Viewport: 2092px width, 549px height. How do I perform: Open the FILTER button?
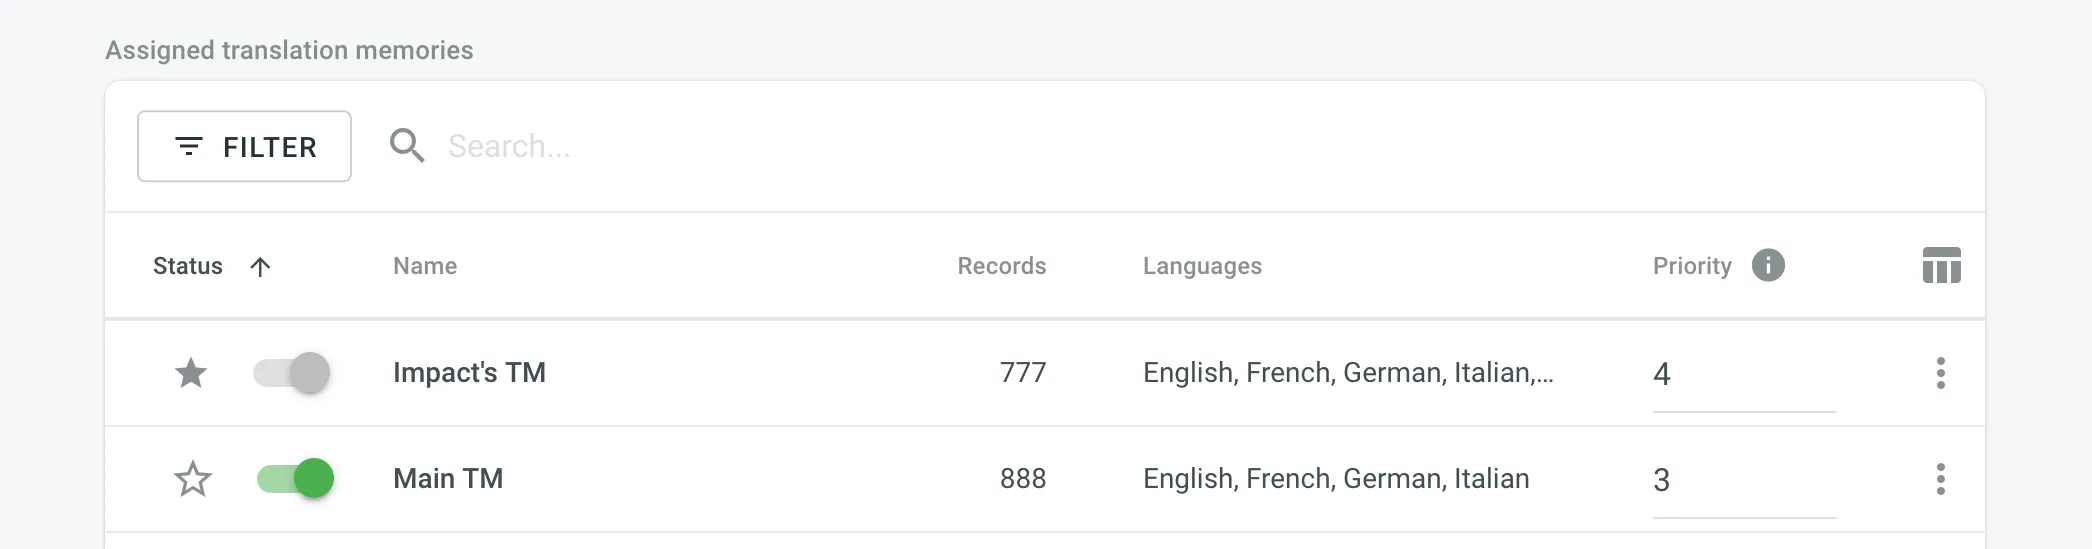point(244,147)
